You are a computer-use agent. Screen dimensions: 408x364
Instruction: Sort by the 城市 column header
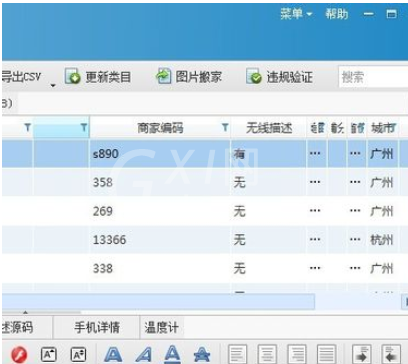pos(383,128)
